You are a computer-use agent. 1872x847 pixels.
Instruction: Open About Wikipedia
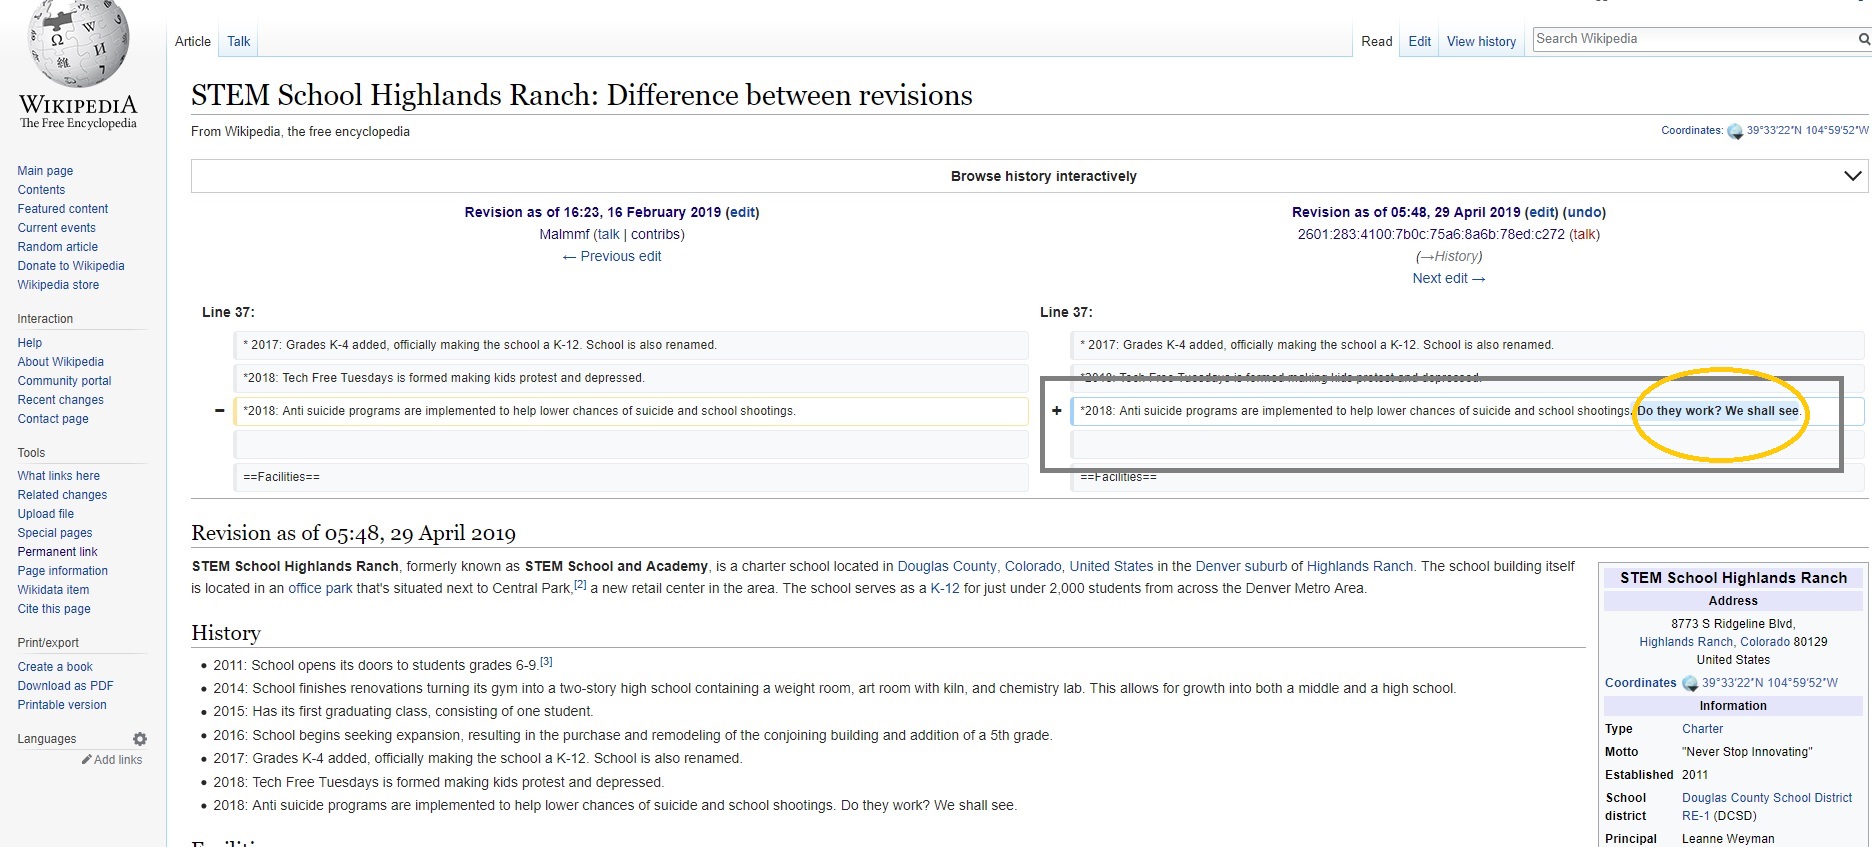point(61,362)
